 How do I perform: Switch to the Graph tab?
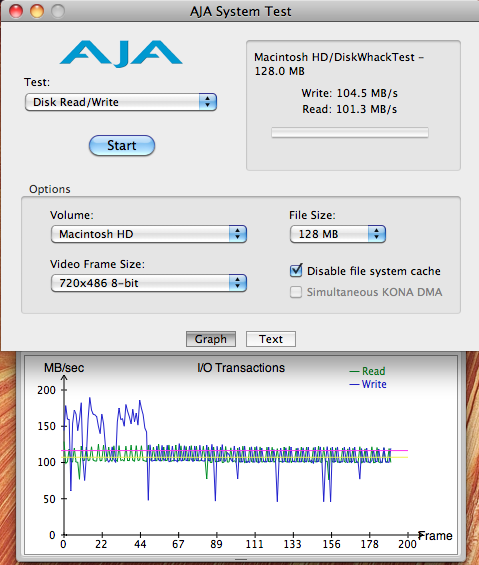211,339
